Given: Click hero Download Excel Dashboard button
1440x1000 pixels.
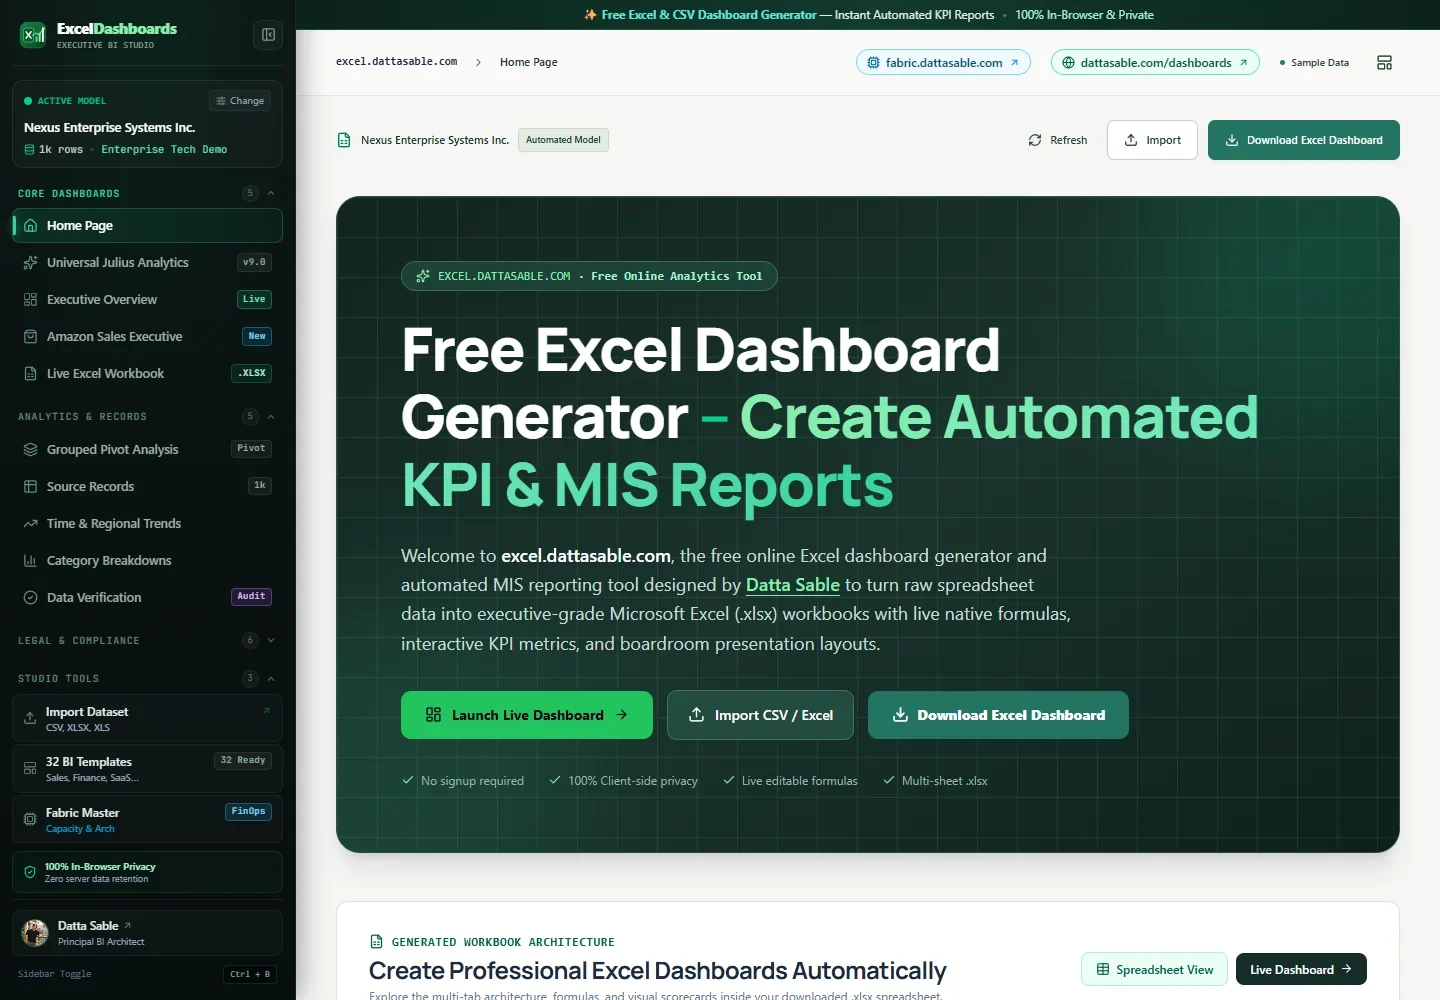Looking at the screenshot, I should [x=998, y=715].
